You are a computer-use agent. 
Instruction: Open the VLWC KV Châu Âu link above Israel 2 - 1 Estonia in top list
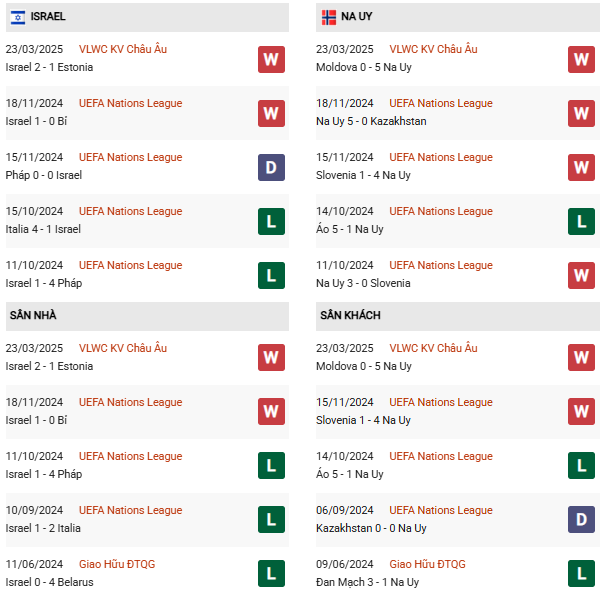coord(123,49)
